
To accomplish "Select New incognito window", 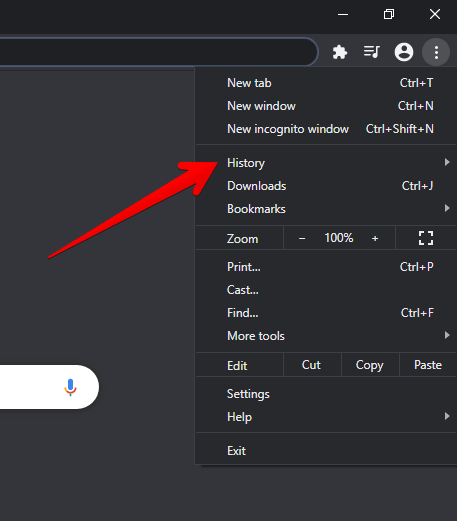I will (325, 129).
